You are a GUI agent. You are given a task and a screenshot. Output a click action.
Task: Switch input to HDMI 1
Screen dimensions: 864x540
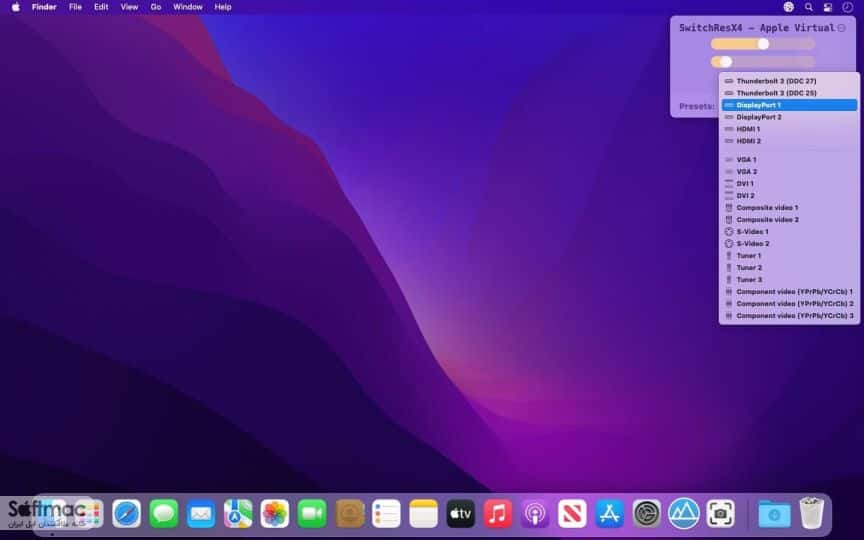[x=789, y=129]
